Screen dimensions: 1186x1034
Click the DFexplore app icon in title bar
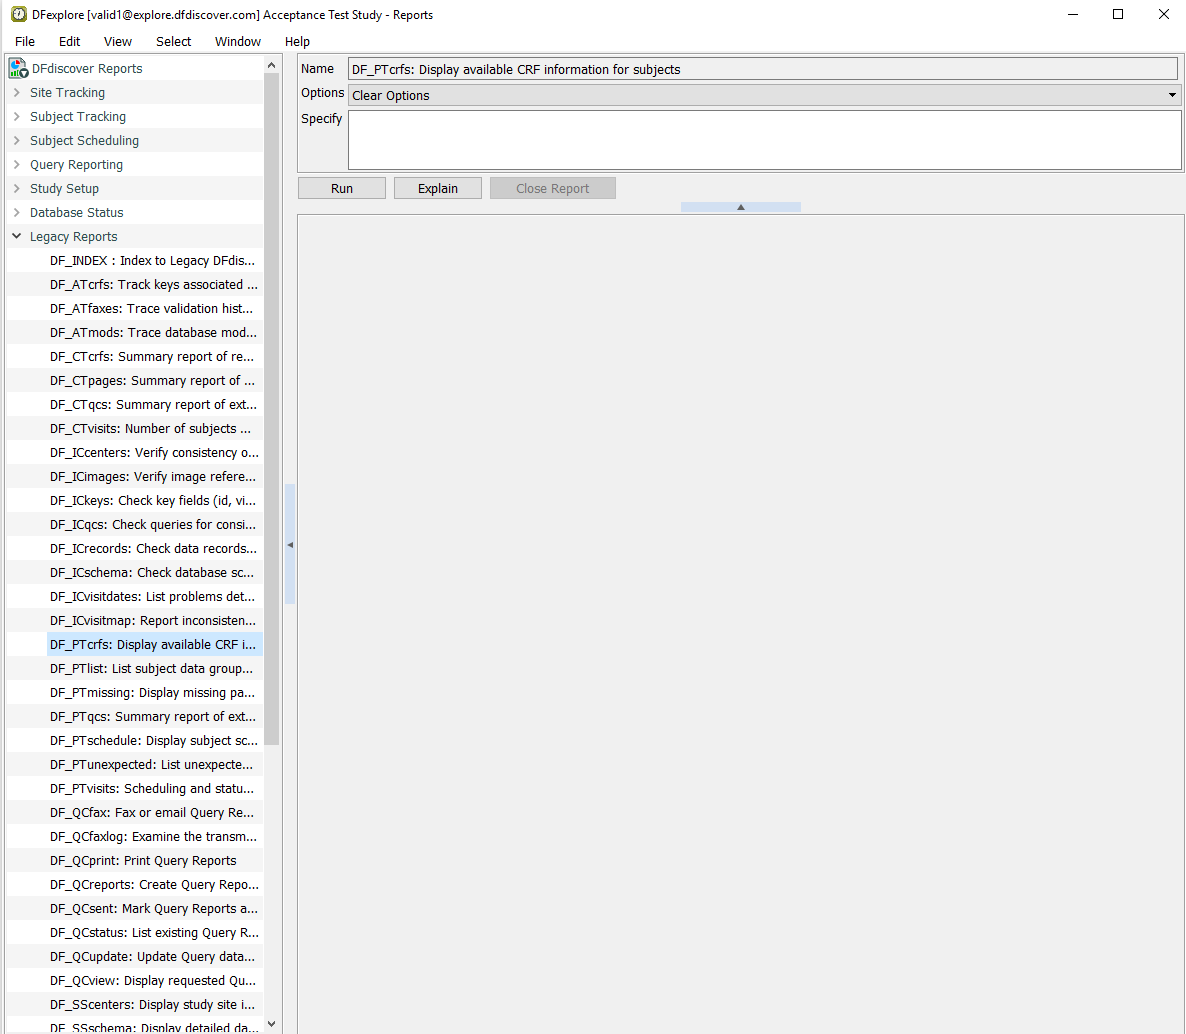click(x=18, y=15)
